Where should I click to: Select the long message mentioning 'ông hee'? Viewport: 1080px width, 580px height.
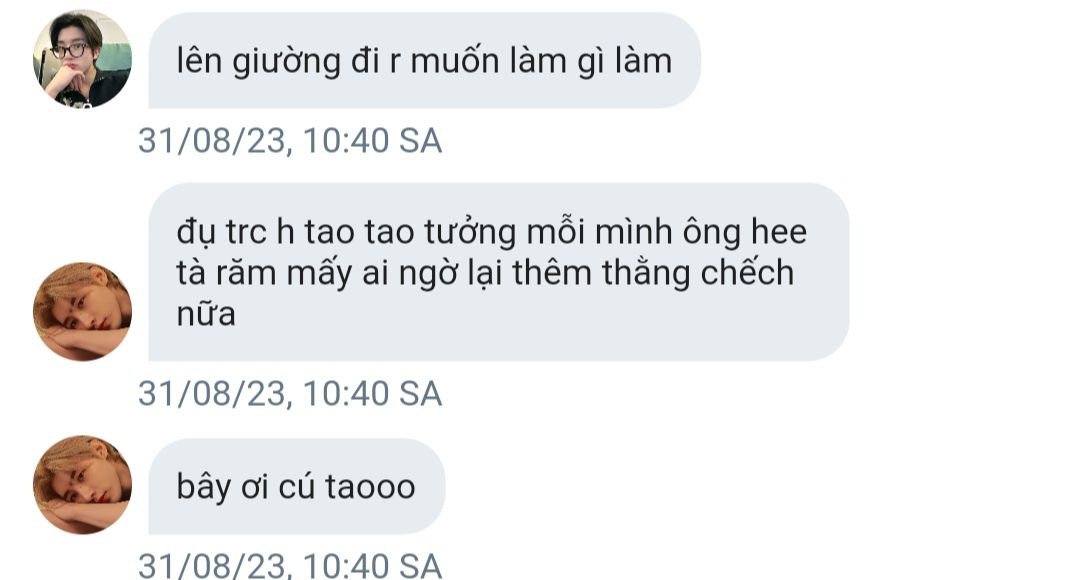[x=499, y=272]
